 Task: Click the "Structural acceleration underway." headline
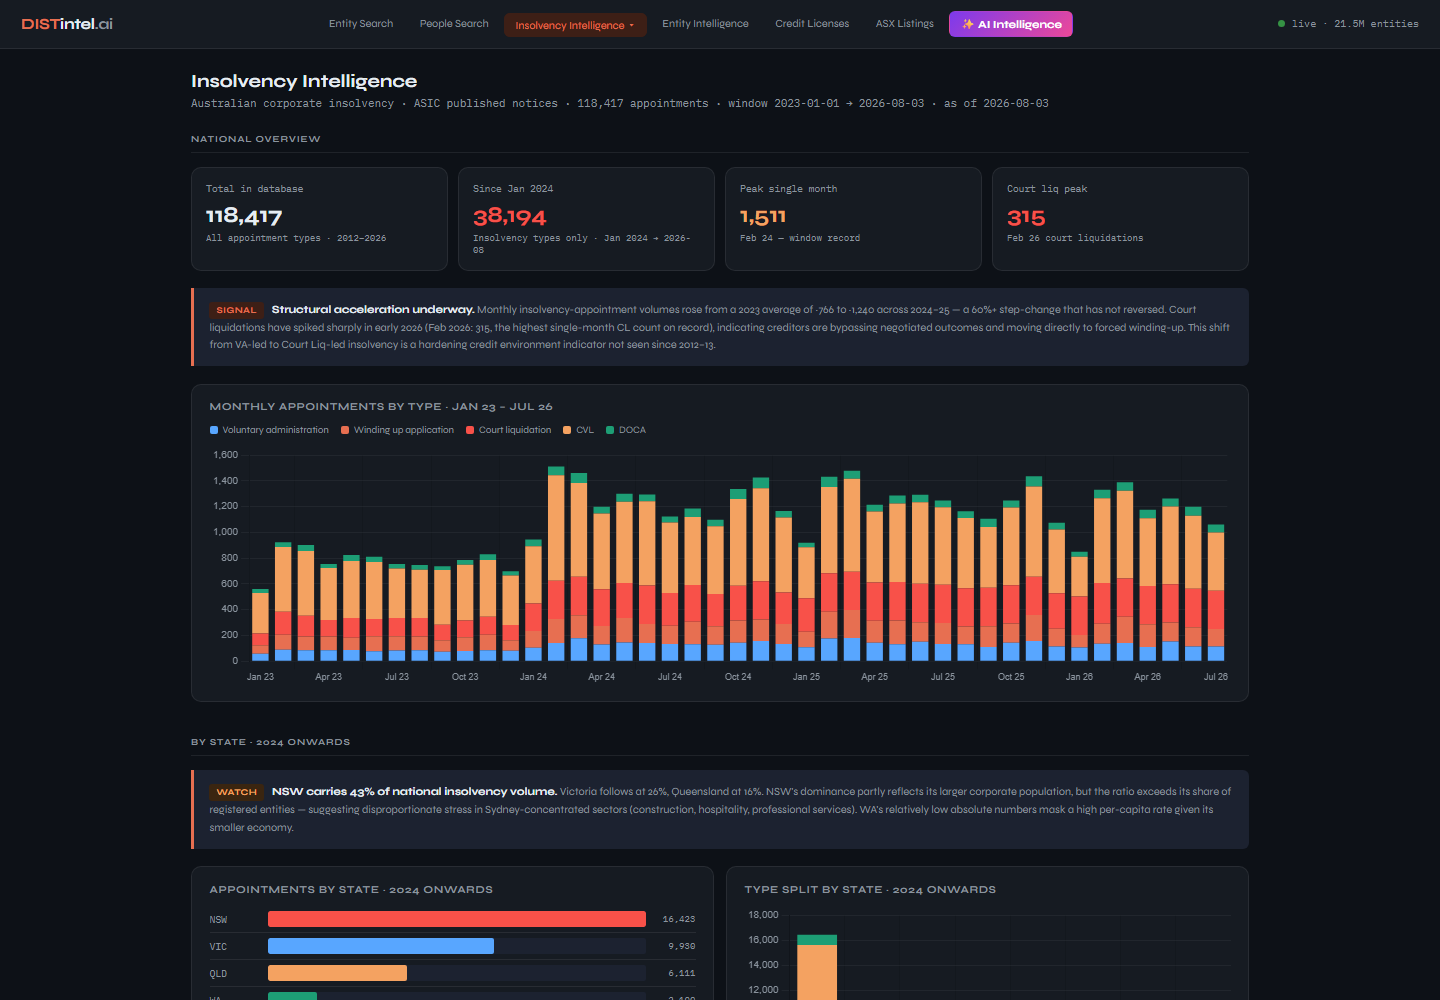coord(373,310)
